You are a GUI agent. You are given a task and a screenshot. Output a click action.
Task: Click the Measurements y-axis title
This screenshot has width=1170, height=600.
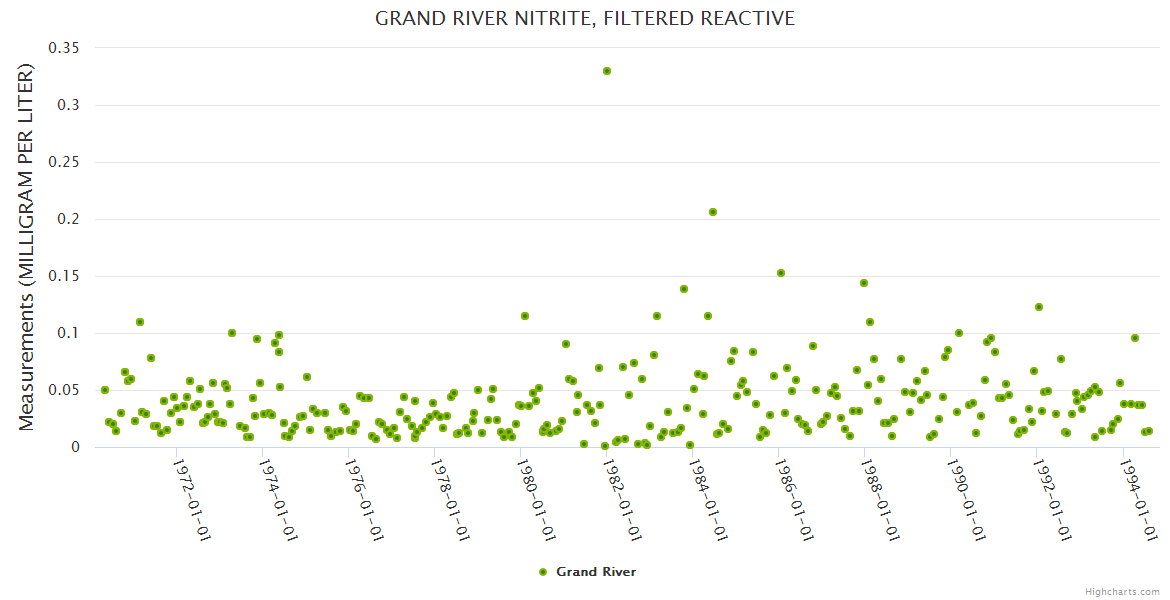27,247
